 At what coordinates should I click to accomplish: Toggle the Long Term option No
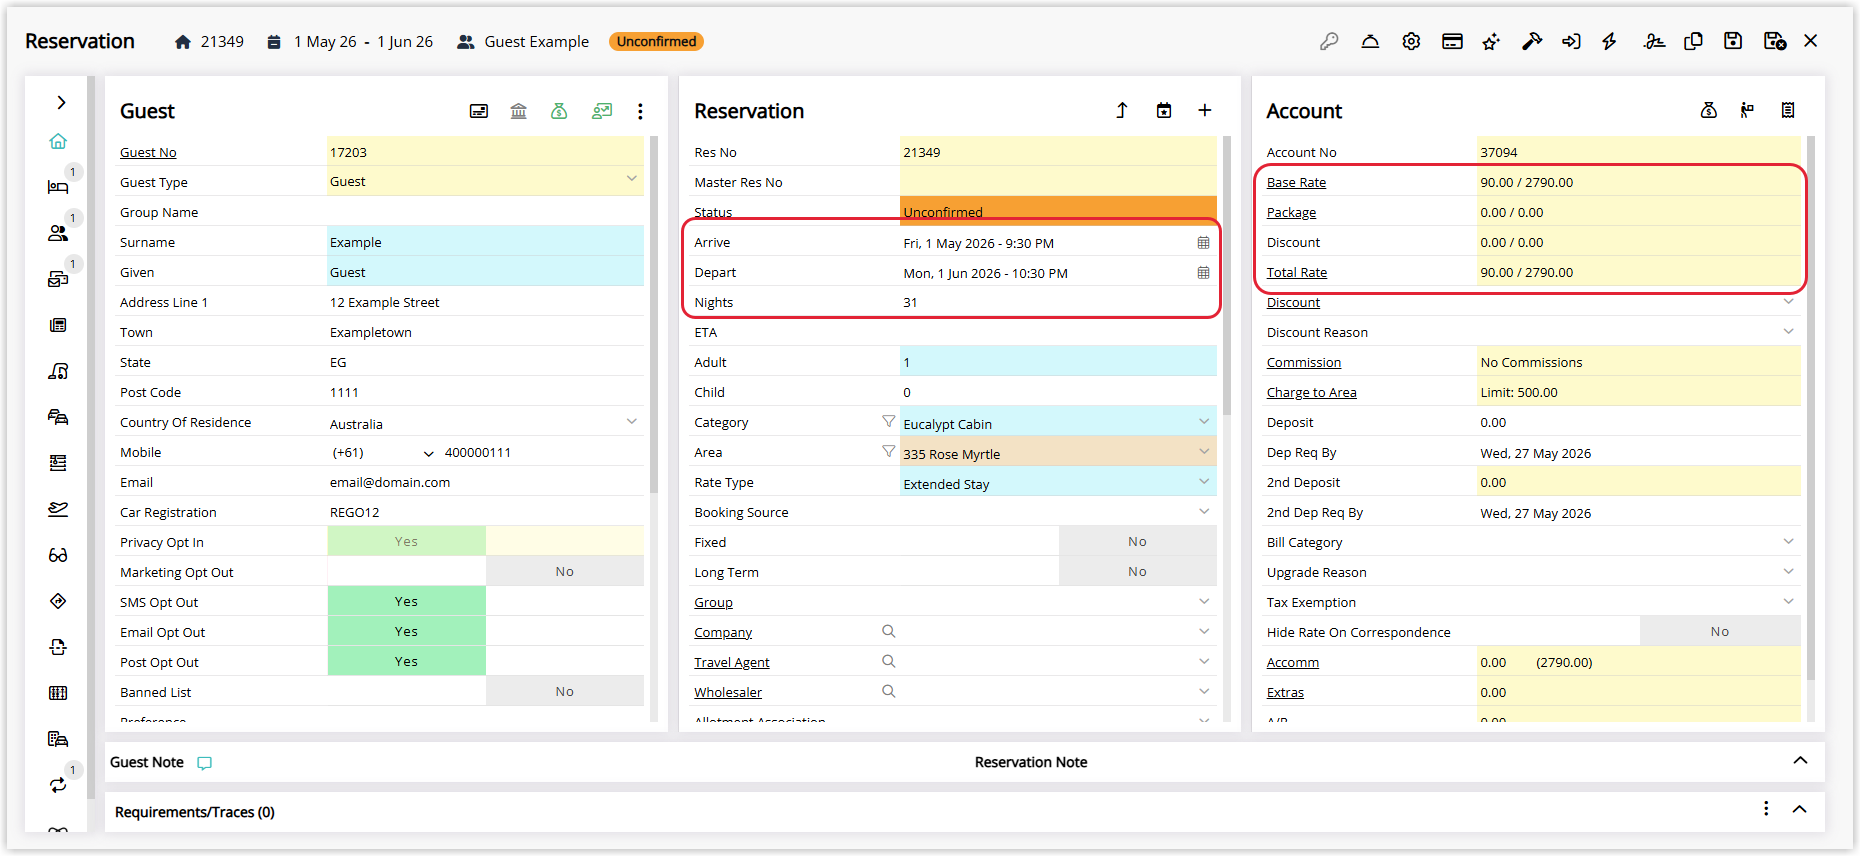(x=1137, y=571)
